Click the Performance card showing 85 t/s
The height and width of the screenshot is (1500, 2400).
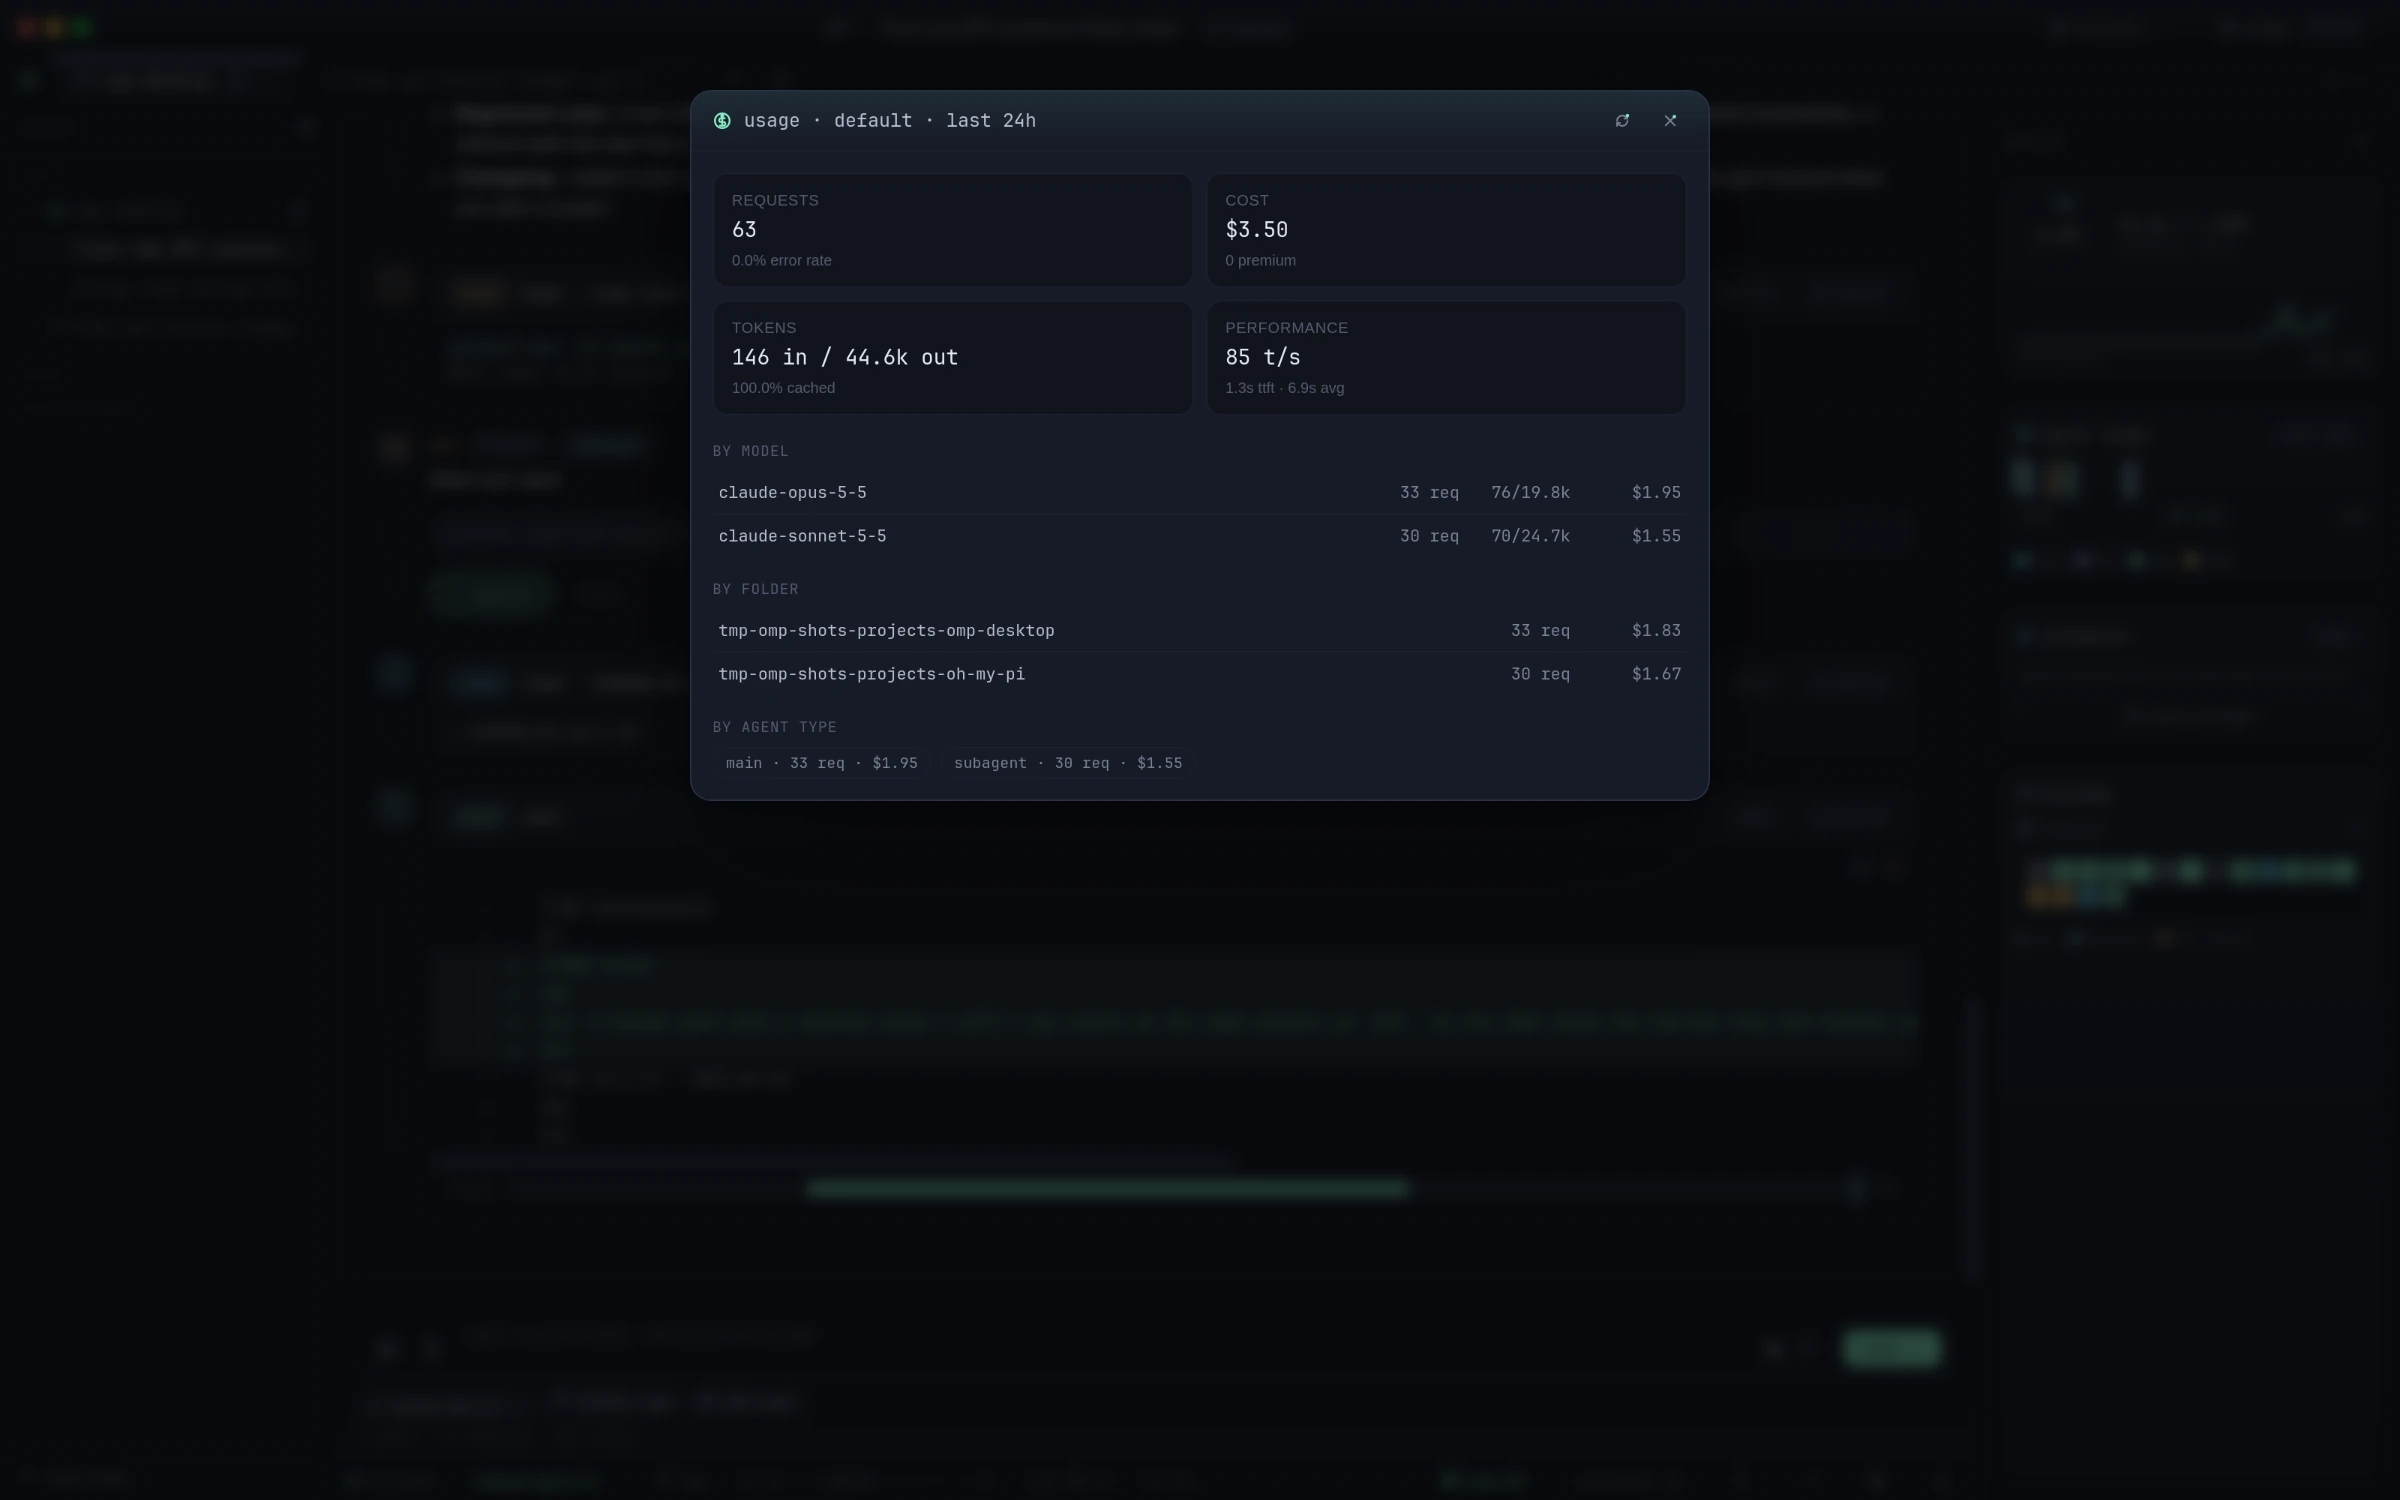(x=1446, y=357)
